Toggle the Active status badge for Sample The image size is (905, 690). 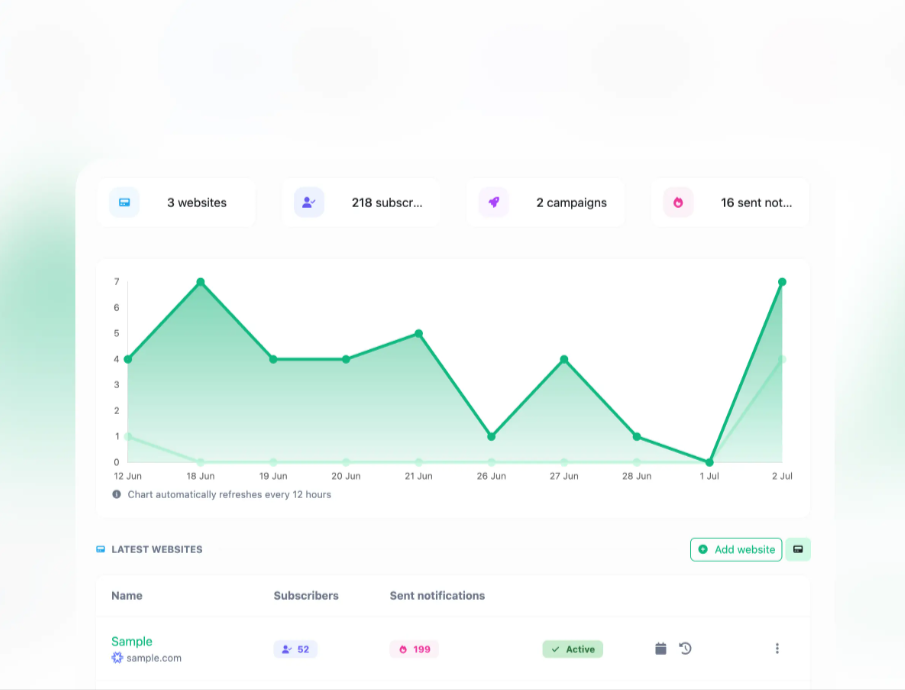[x=572, y=649]
